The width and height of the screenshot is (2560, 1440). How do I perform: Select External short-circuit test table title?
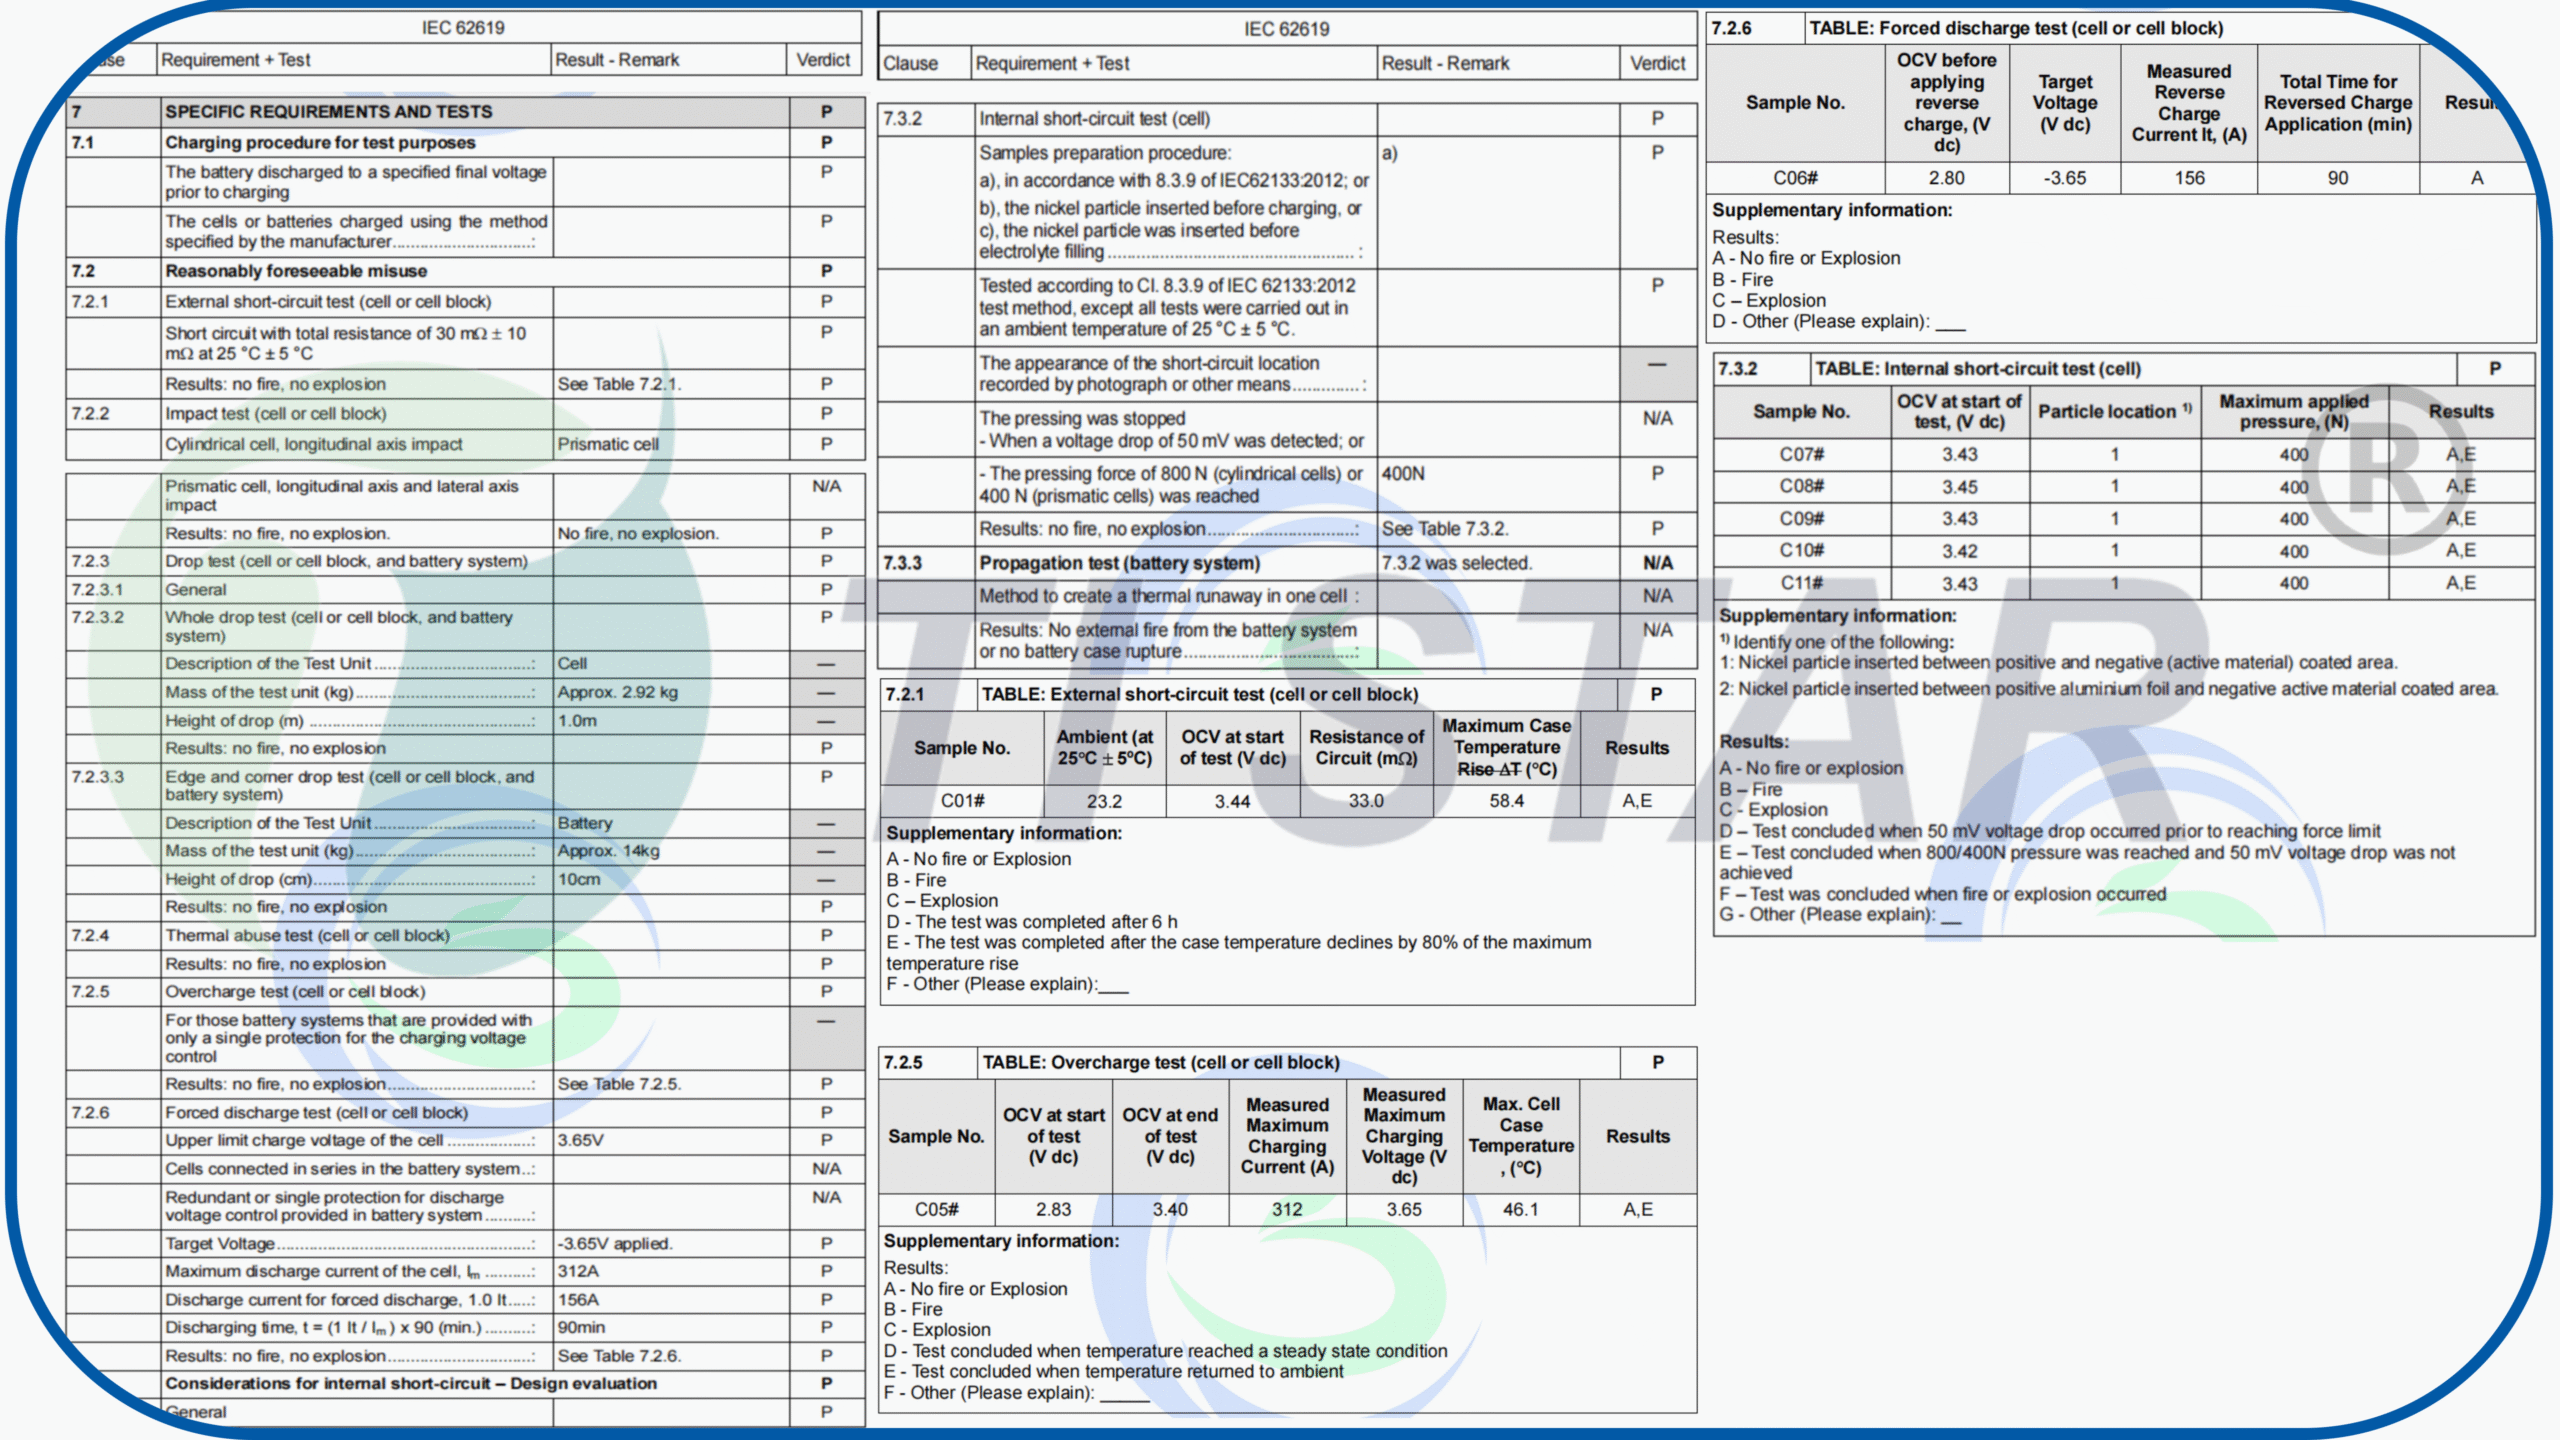tap(1199, 694)
